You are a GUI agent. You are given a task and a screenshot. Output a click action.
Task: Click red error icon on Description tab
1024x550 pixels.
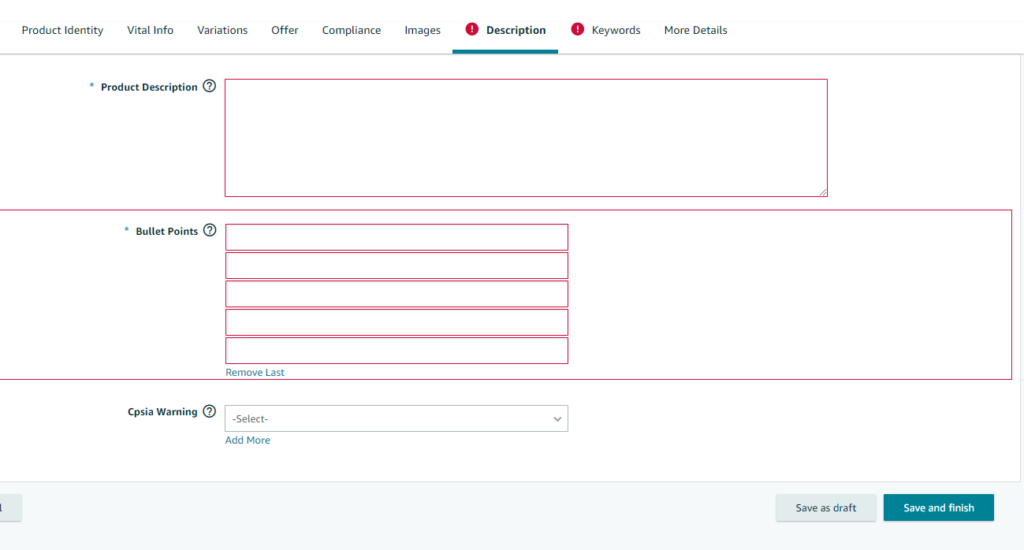472,30
